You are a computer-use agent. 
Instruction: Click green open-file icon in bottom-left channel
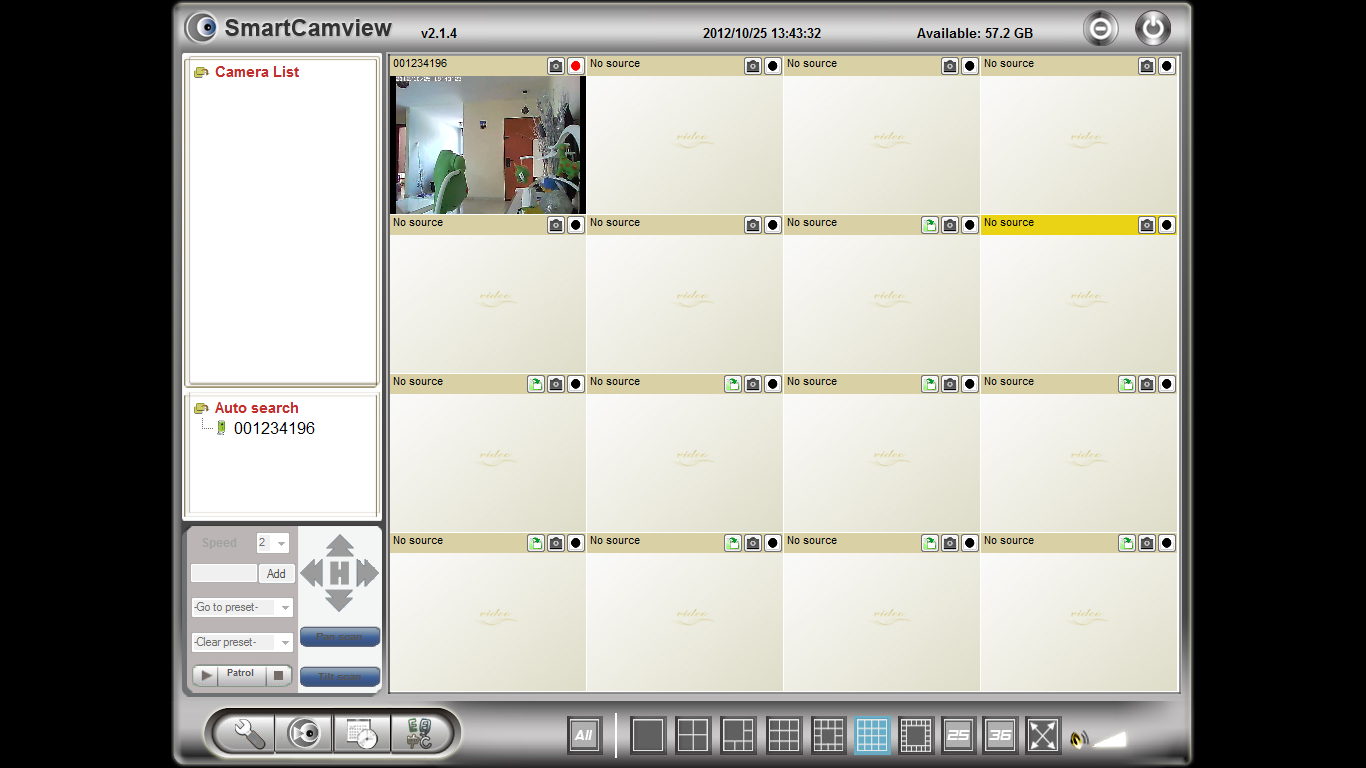pyautogui.click(x=536, y=543)
